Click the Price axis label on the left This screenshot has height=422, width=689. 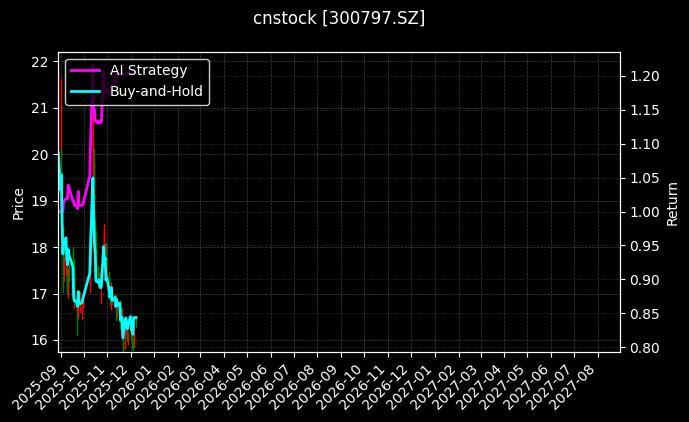pos(17,201)
